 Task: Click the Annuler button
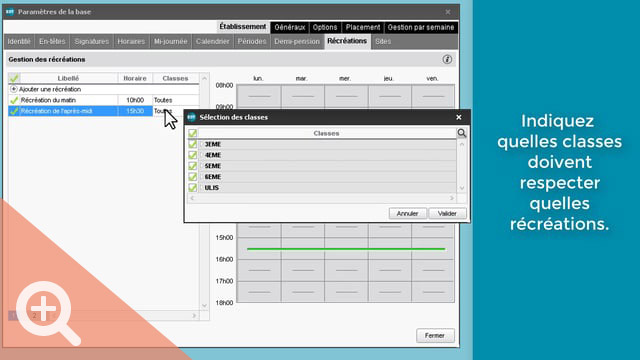[x=407, y=213]
